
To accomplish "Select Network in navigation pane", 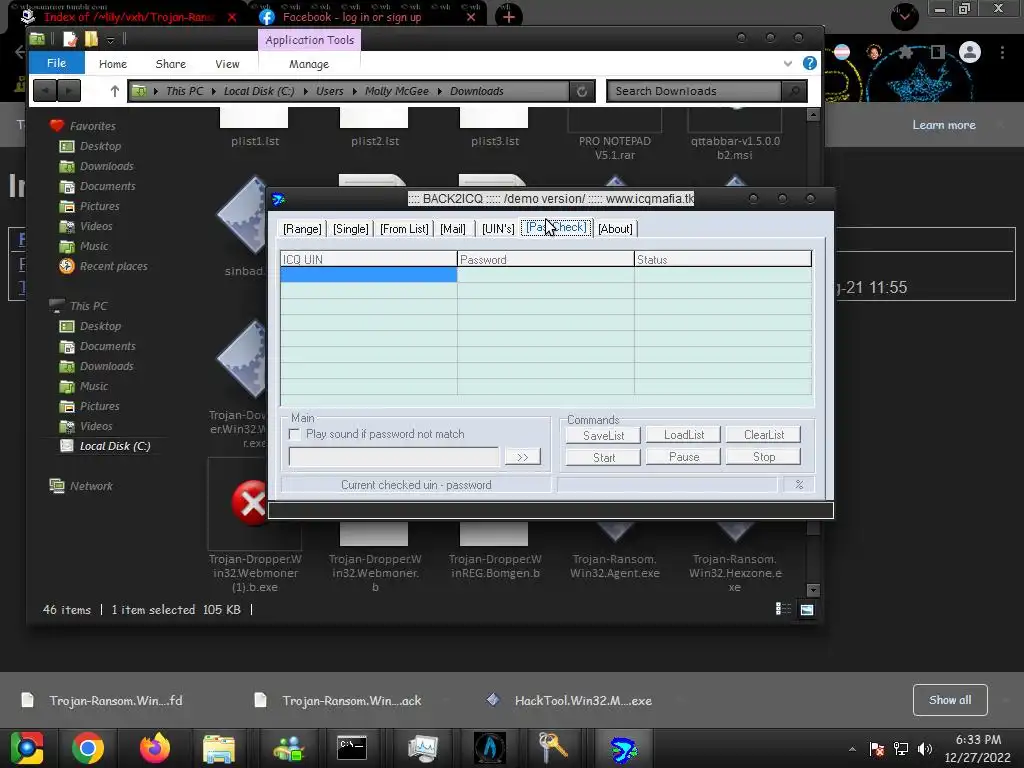I will coord(91,486).
